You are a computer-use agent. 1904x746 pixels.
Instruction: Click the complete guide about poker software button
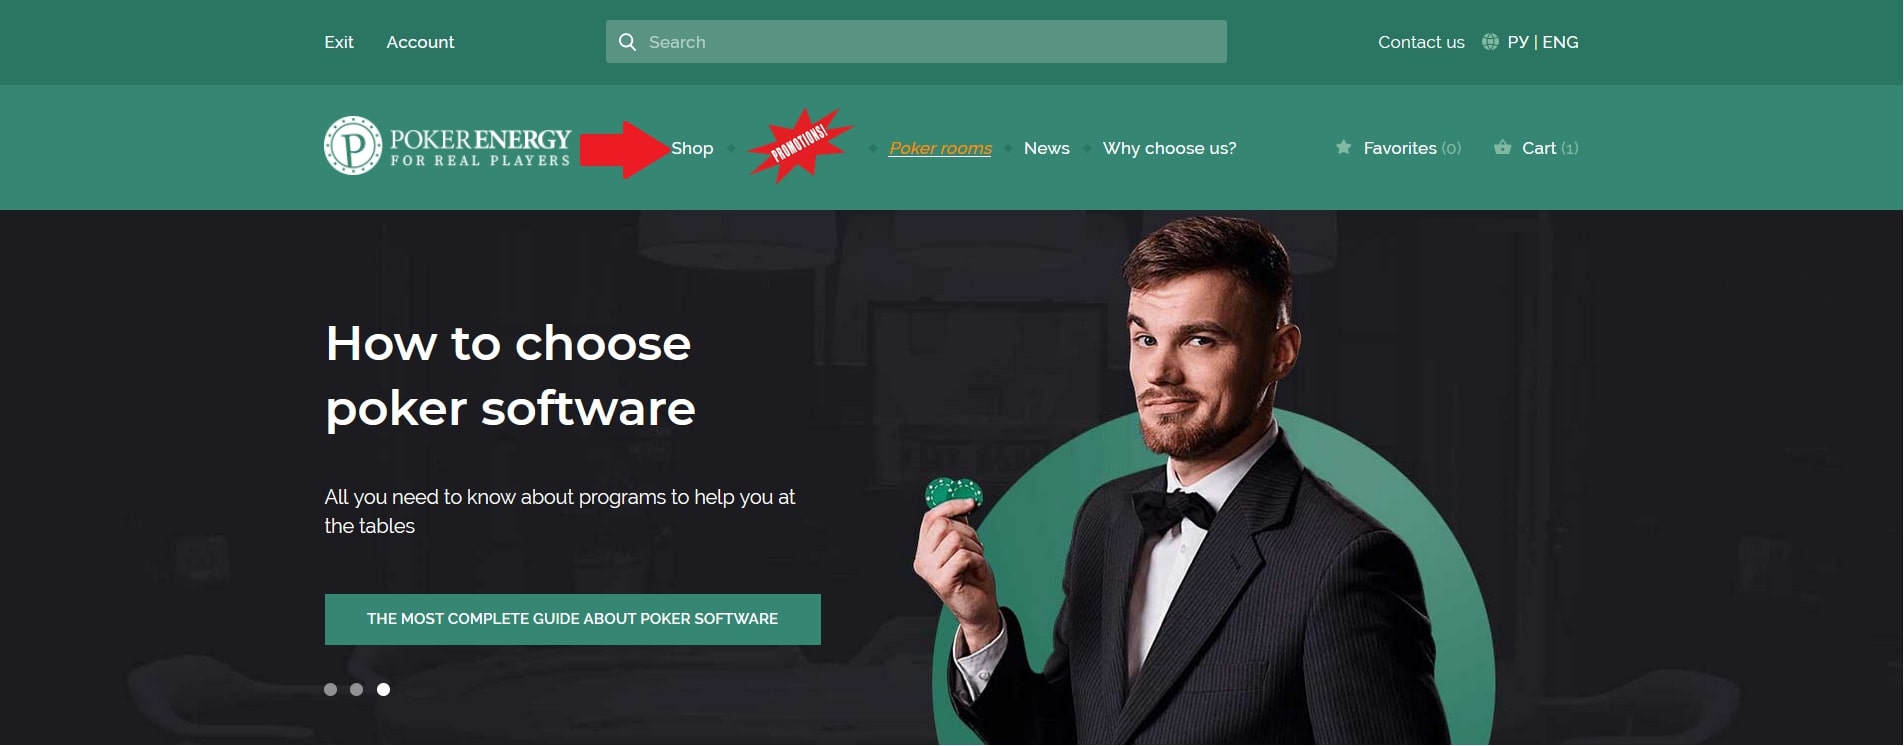[573, 620]
